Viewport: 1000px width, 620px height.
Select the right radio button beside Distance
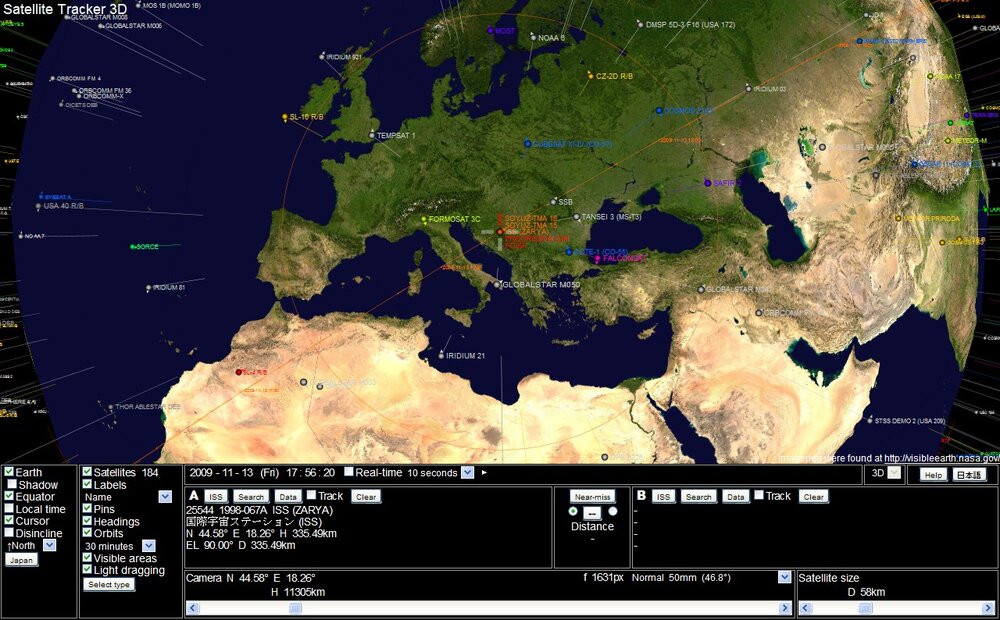click(x=613, y=511)
